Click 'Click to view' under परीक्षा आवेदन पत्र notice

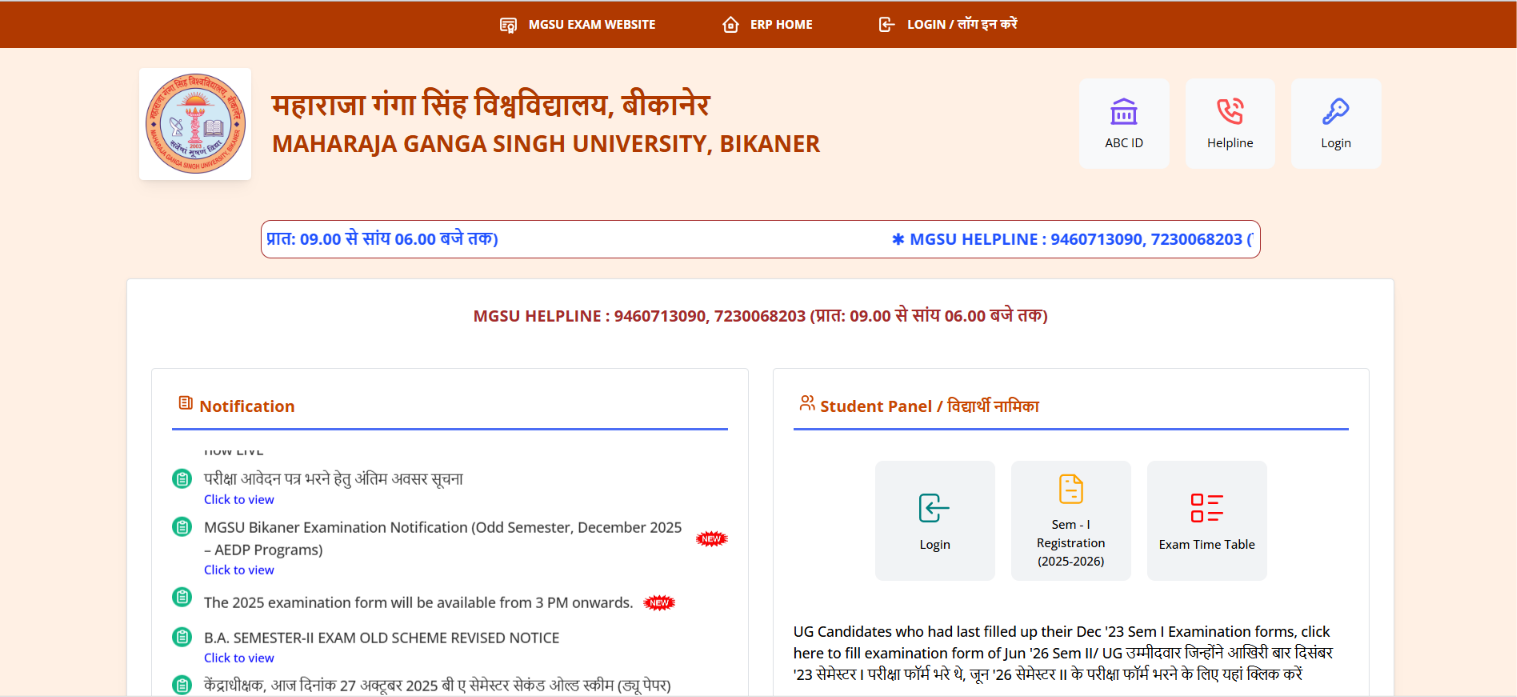(239, 499)
